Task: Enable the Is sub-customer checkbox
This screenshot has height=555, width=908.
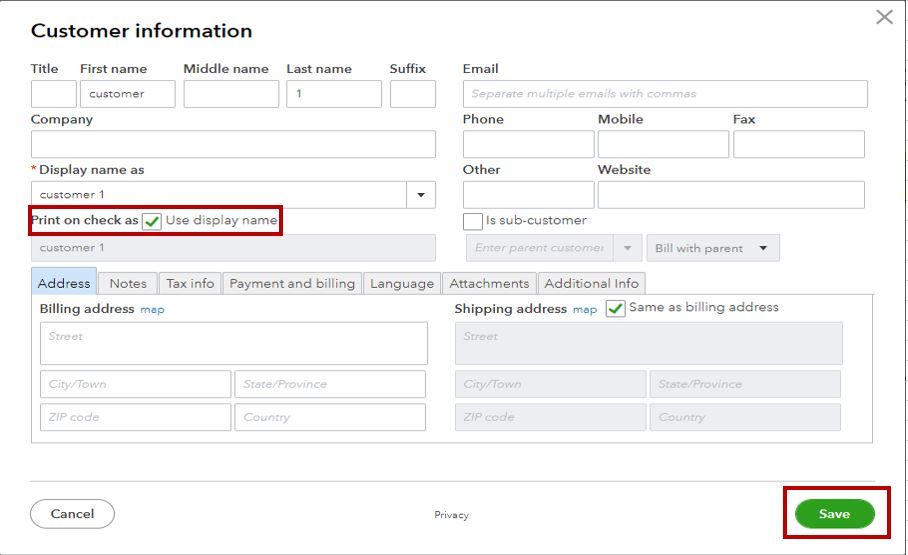Action: click(473, 221)
